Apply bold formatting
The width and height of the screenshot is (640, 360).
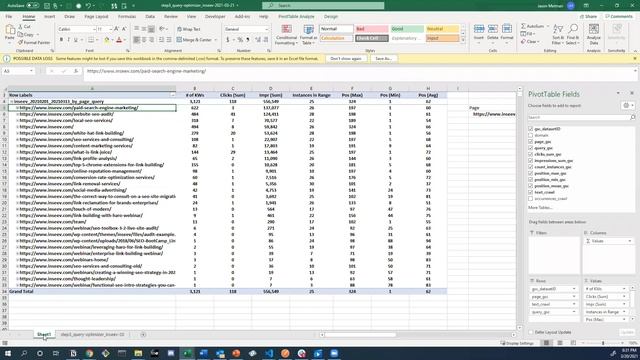(61, 40)
